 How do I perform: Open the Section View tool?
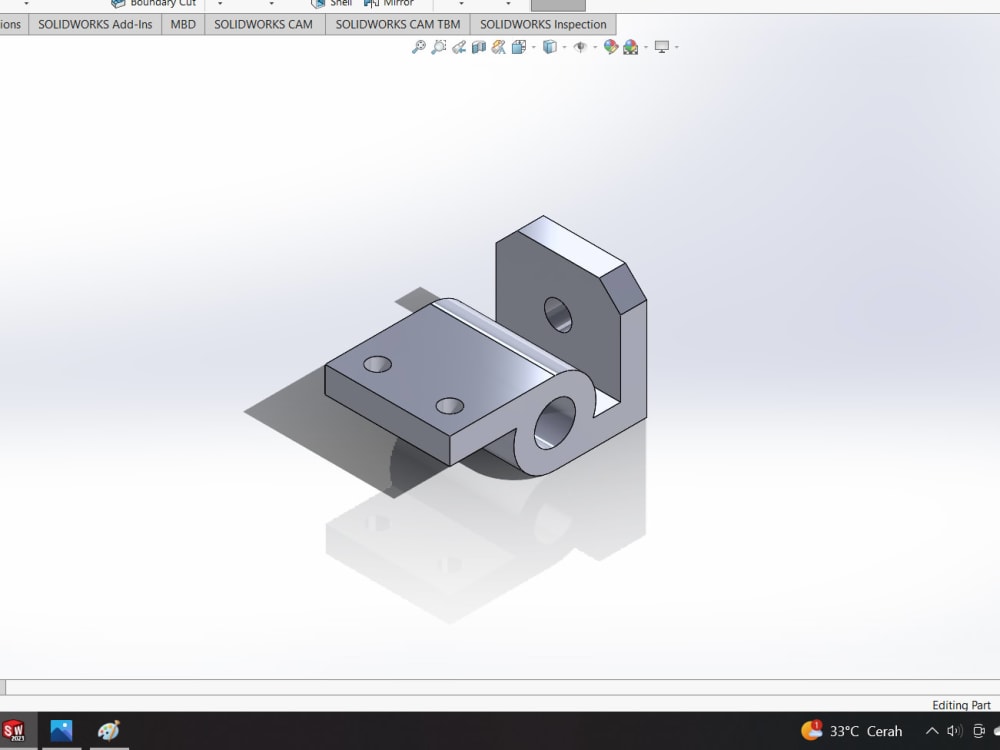tap(478, 47)
